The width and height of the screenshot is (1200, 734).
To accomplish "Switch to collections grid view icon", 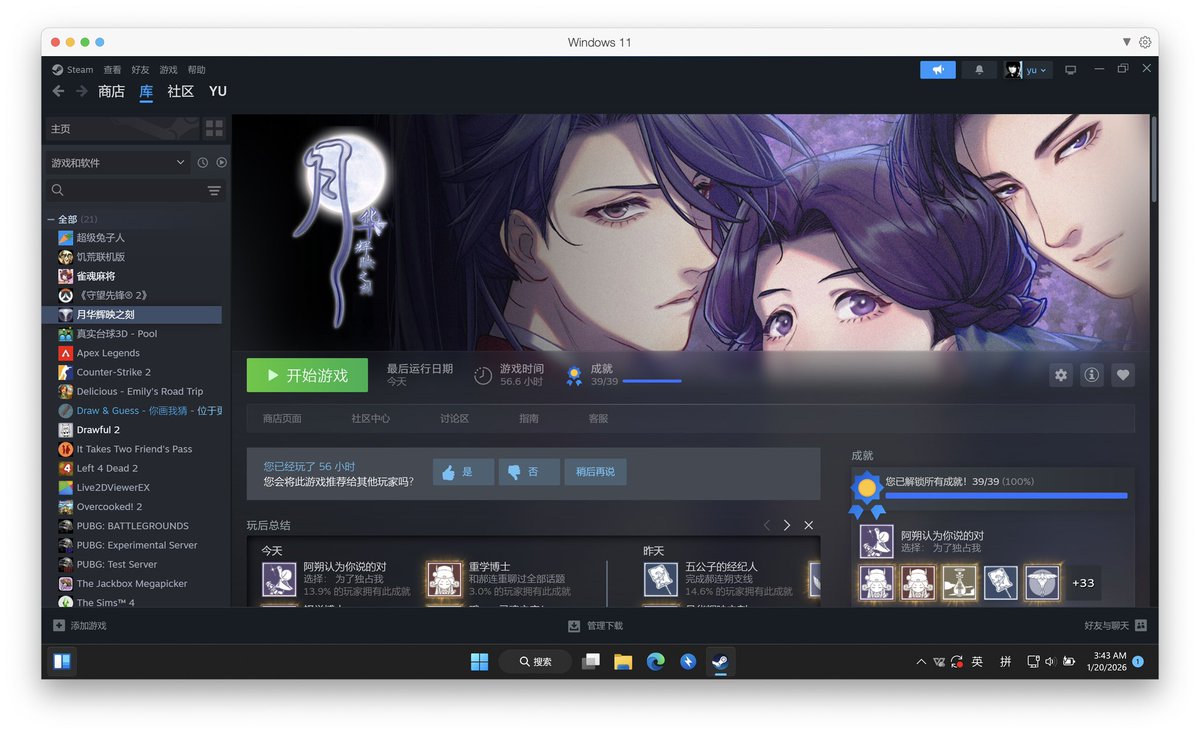I will (x=214, y=129).
